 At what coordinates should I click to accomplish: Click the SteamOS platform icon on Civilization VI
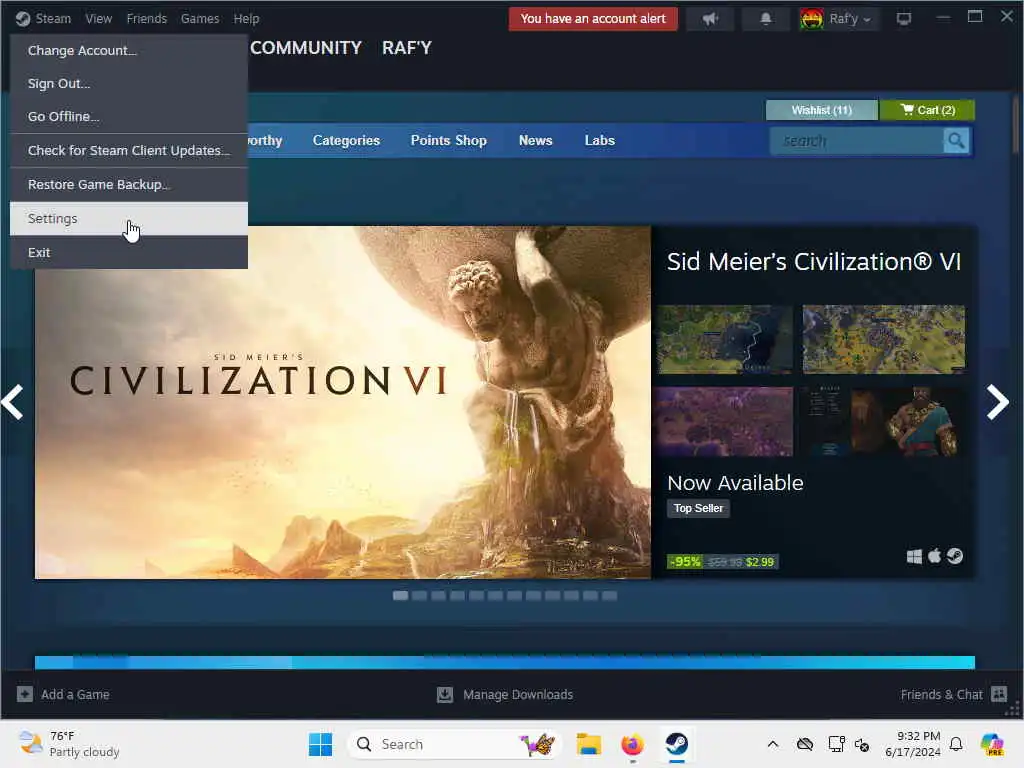[955, 556]
